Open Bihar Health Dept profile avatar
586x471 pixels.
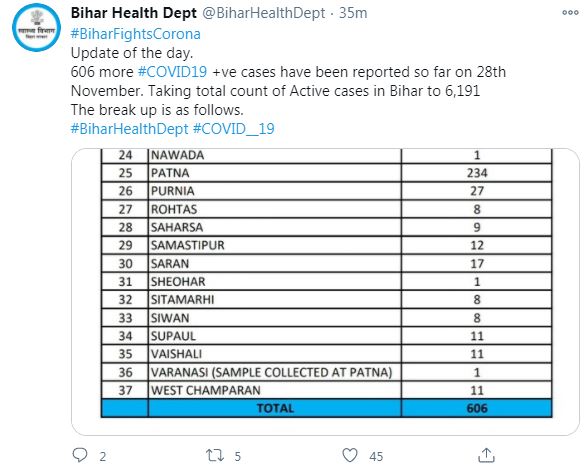point(36,28)
